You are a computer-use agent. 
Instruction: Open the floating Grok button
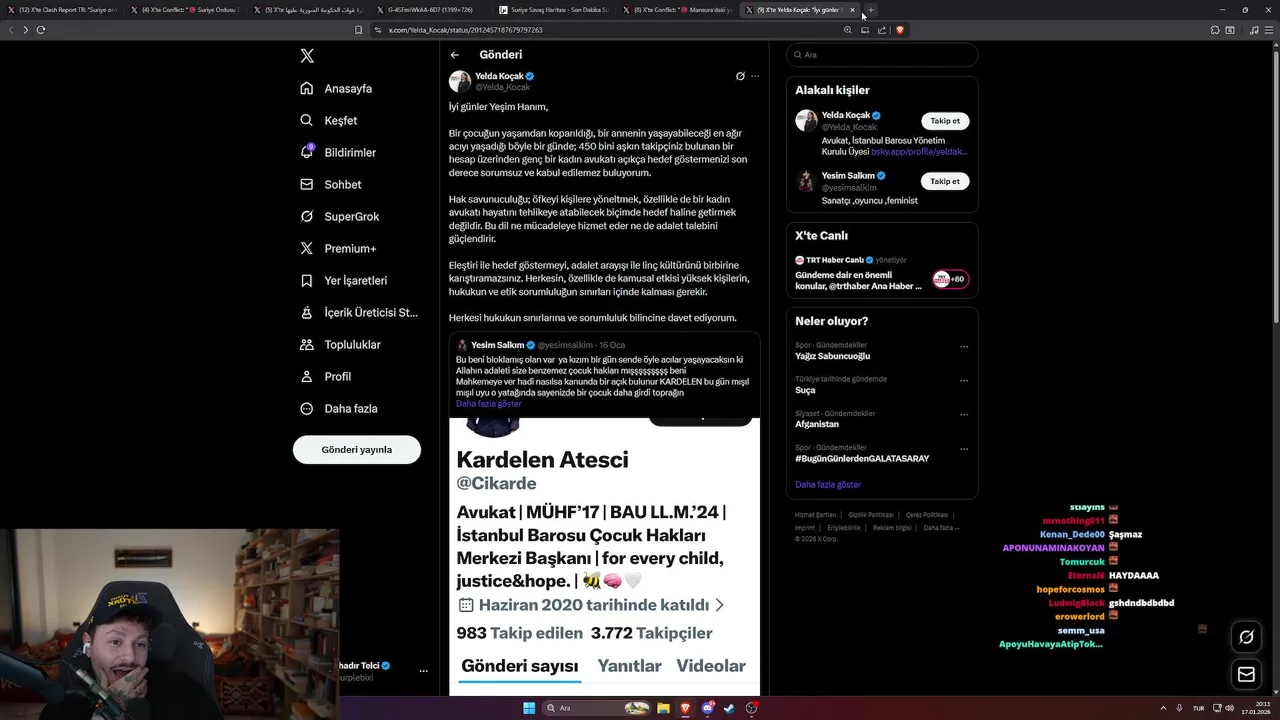point(1246,636)
